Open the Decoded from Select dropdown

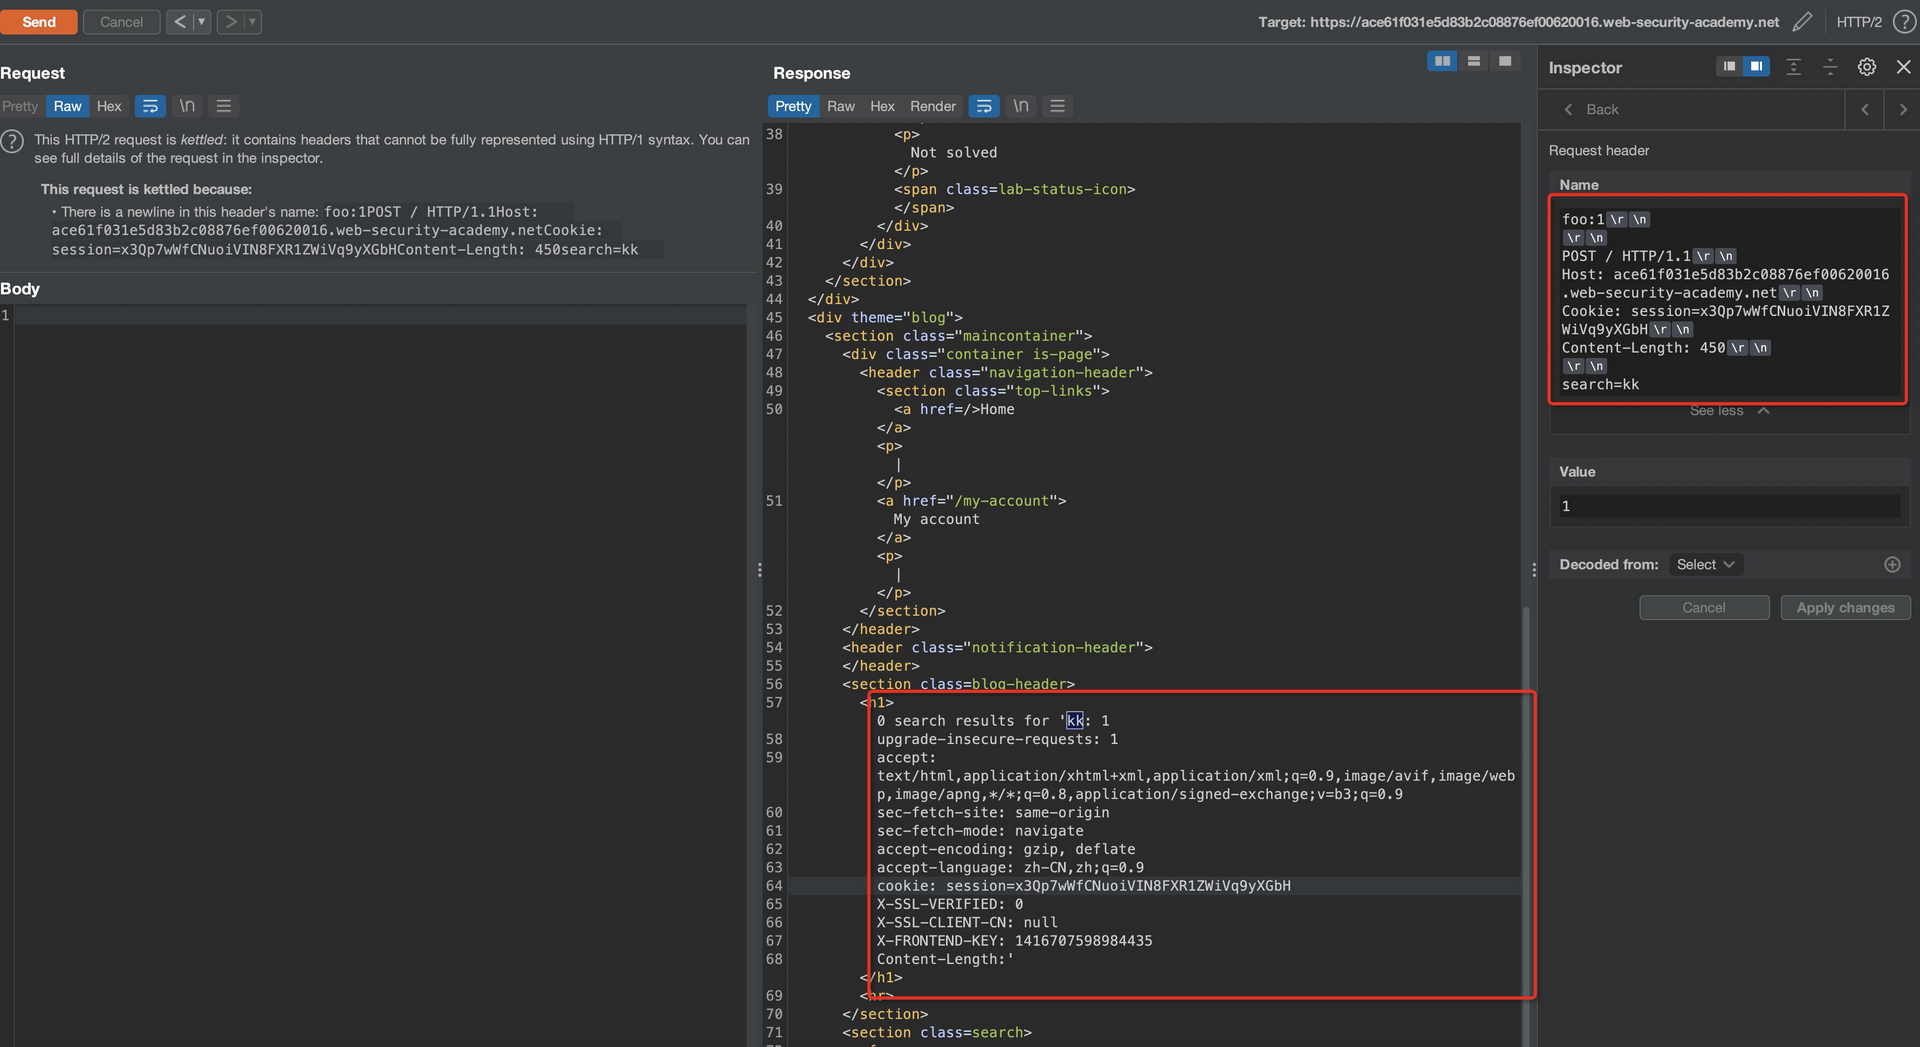pos(1705,565)
